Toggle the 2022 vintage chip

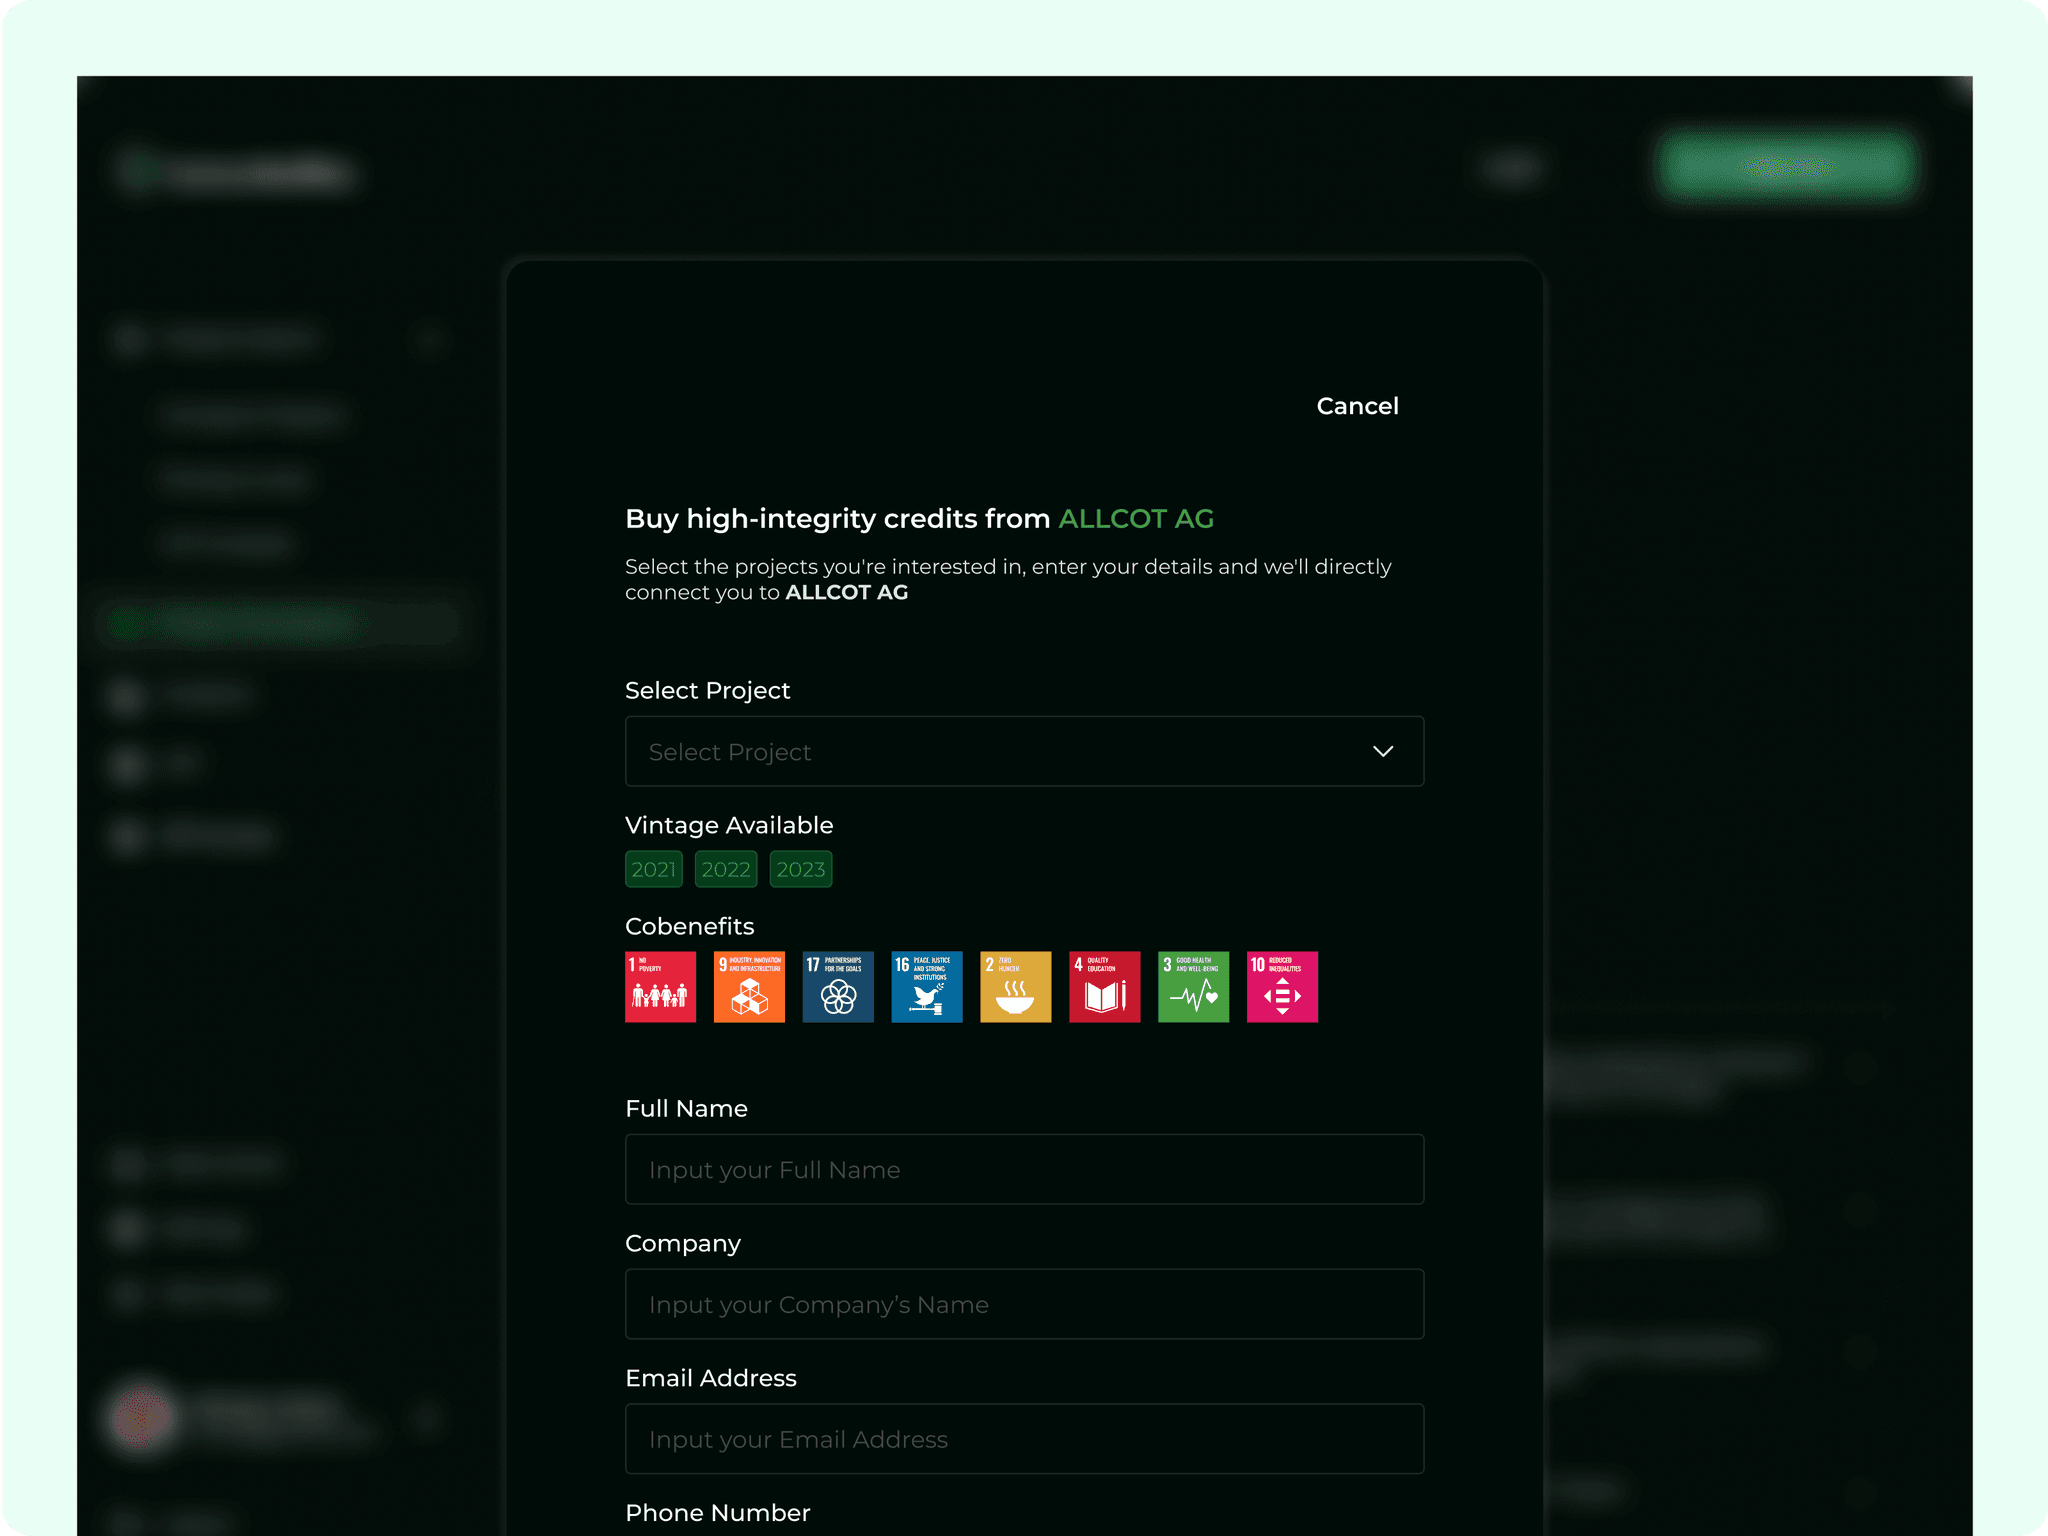pyautogui.click(x=726, y=869)
